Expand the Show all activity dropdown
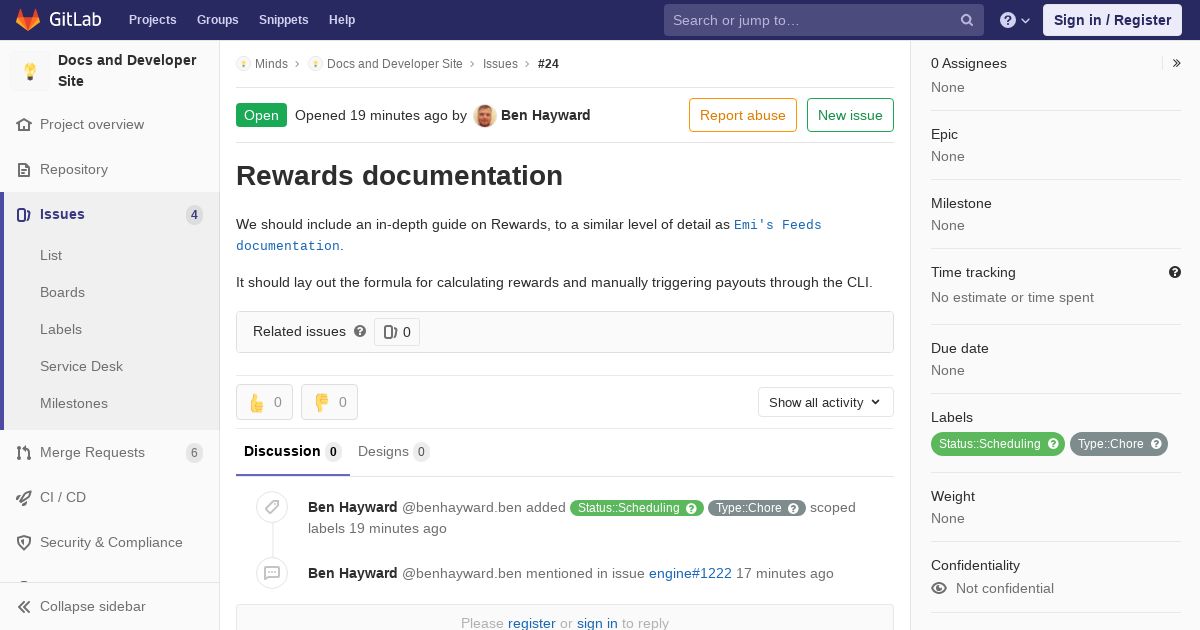This screenshot has width=1200, height=630. coord(826,402)
